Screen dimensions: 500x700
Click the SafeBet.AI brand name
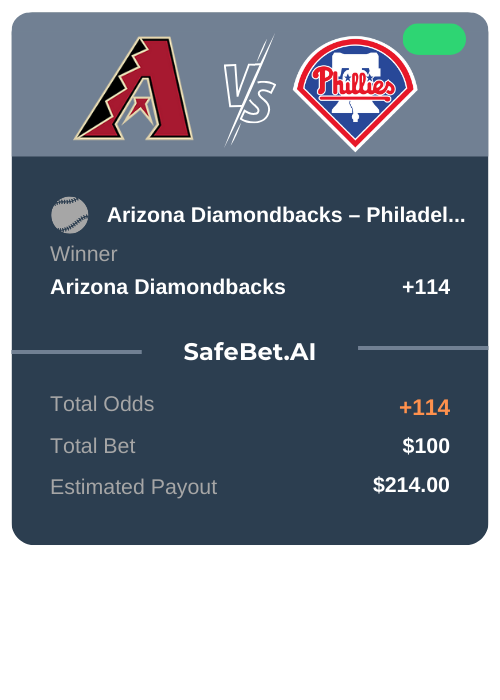pyautogui.click(x=250, y=352)
